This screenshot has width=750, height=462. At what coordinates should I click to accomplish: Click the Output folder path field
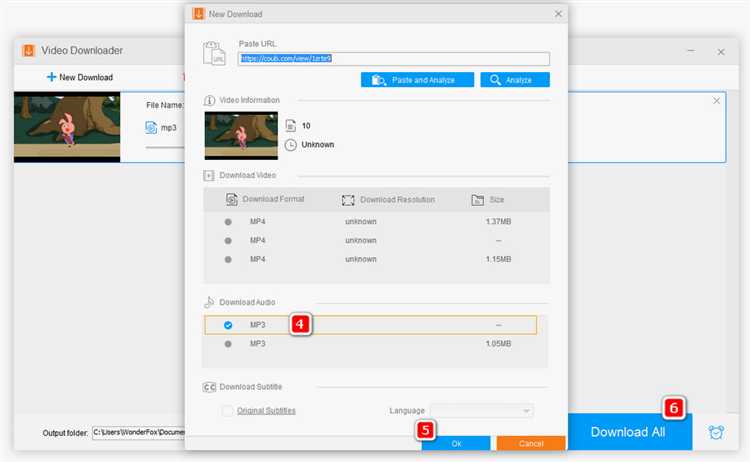click(x=138, y=432)
